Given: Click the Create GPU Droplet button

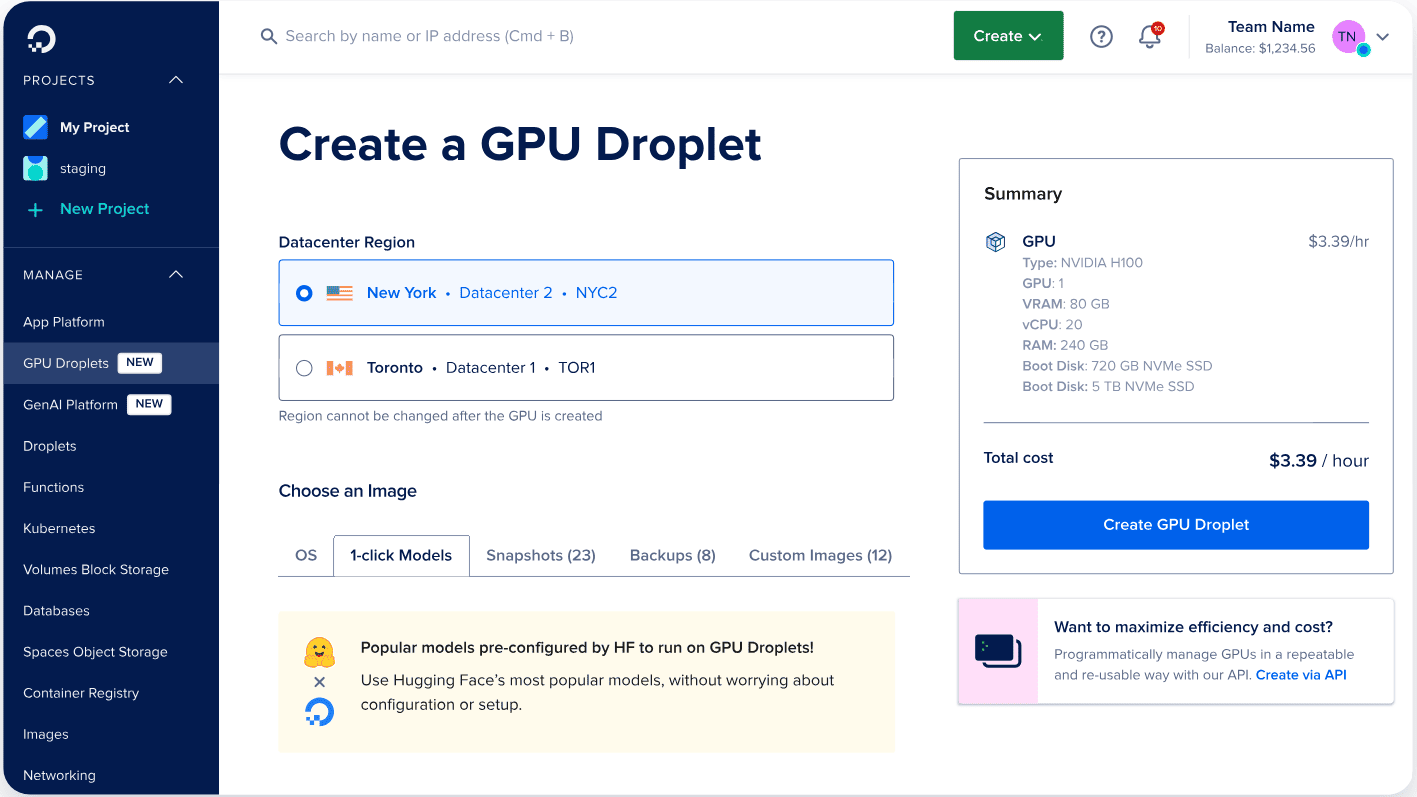Looking at the screenshot, I should click(1175, 525).
